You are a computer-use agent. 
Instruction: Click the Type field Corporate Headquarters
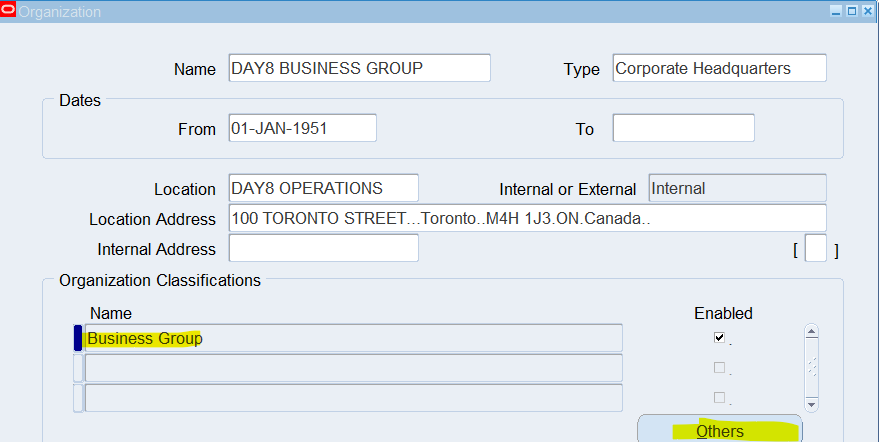point(719,68)
